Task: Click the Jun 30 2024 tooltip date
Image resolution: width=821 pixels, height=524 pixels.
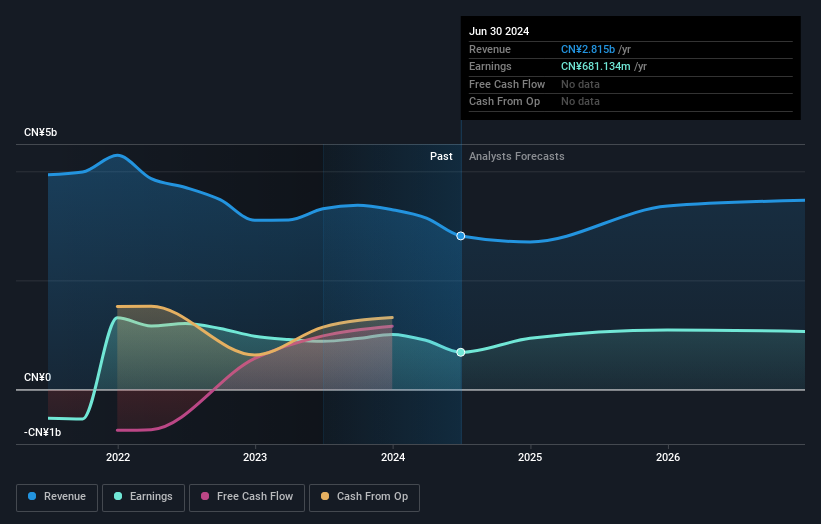Action: coord(499,31)
